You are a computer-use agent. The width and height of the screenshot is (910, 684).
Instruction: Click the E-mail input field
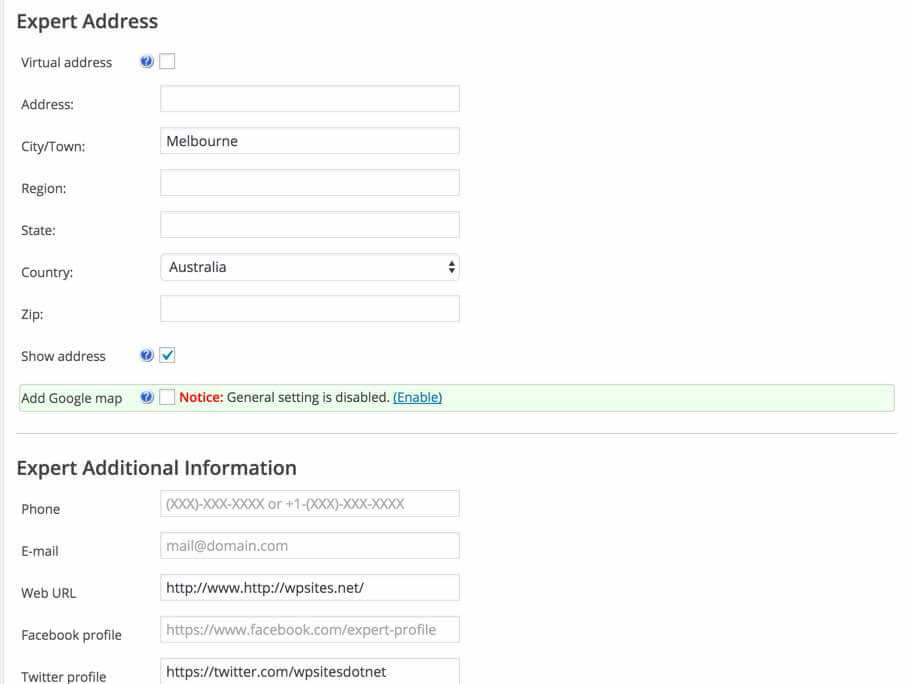tap(309, 546)
